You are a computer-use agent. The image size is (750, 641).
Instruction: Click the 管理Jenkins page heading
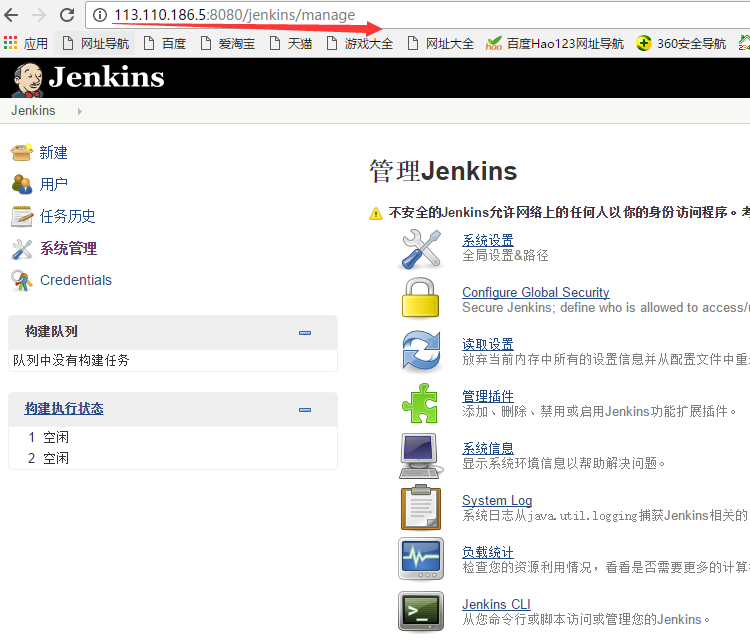pyautogui.click(x=443, y=171)
